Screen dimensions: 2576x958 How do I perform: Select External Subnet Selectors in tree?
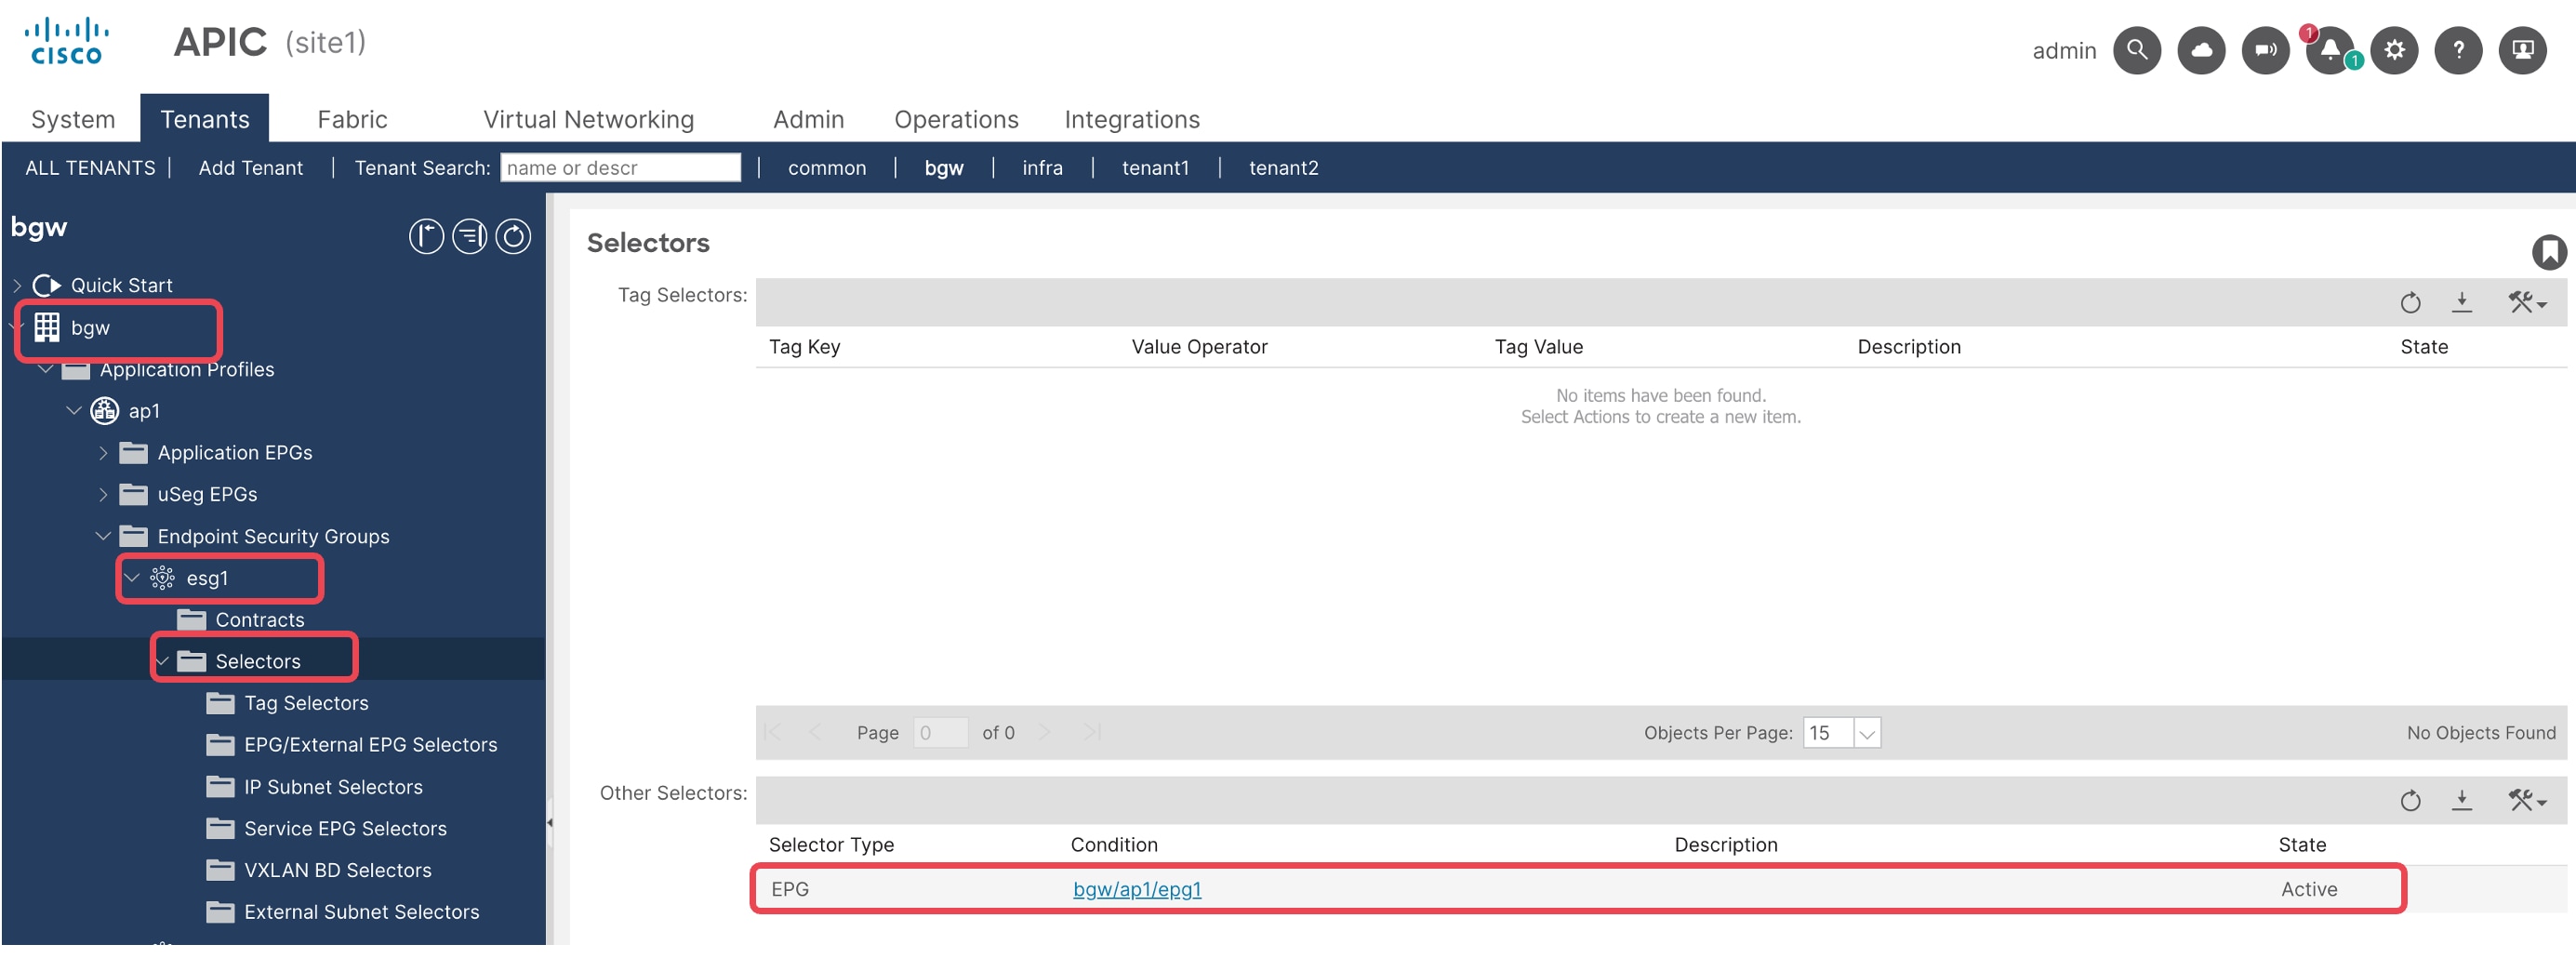tap(361, 913)
